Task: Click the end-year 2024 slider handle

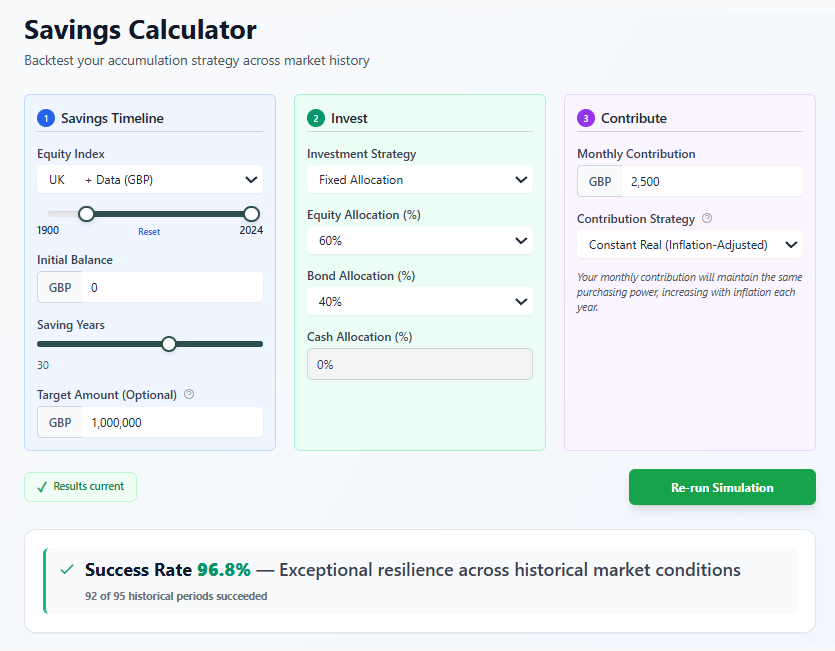Action: [x=251, y=214]
